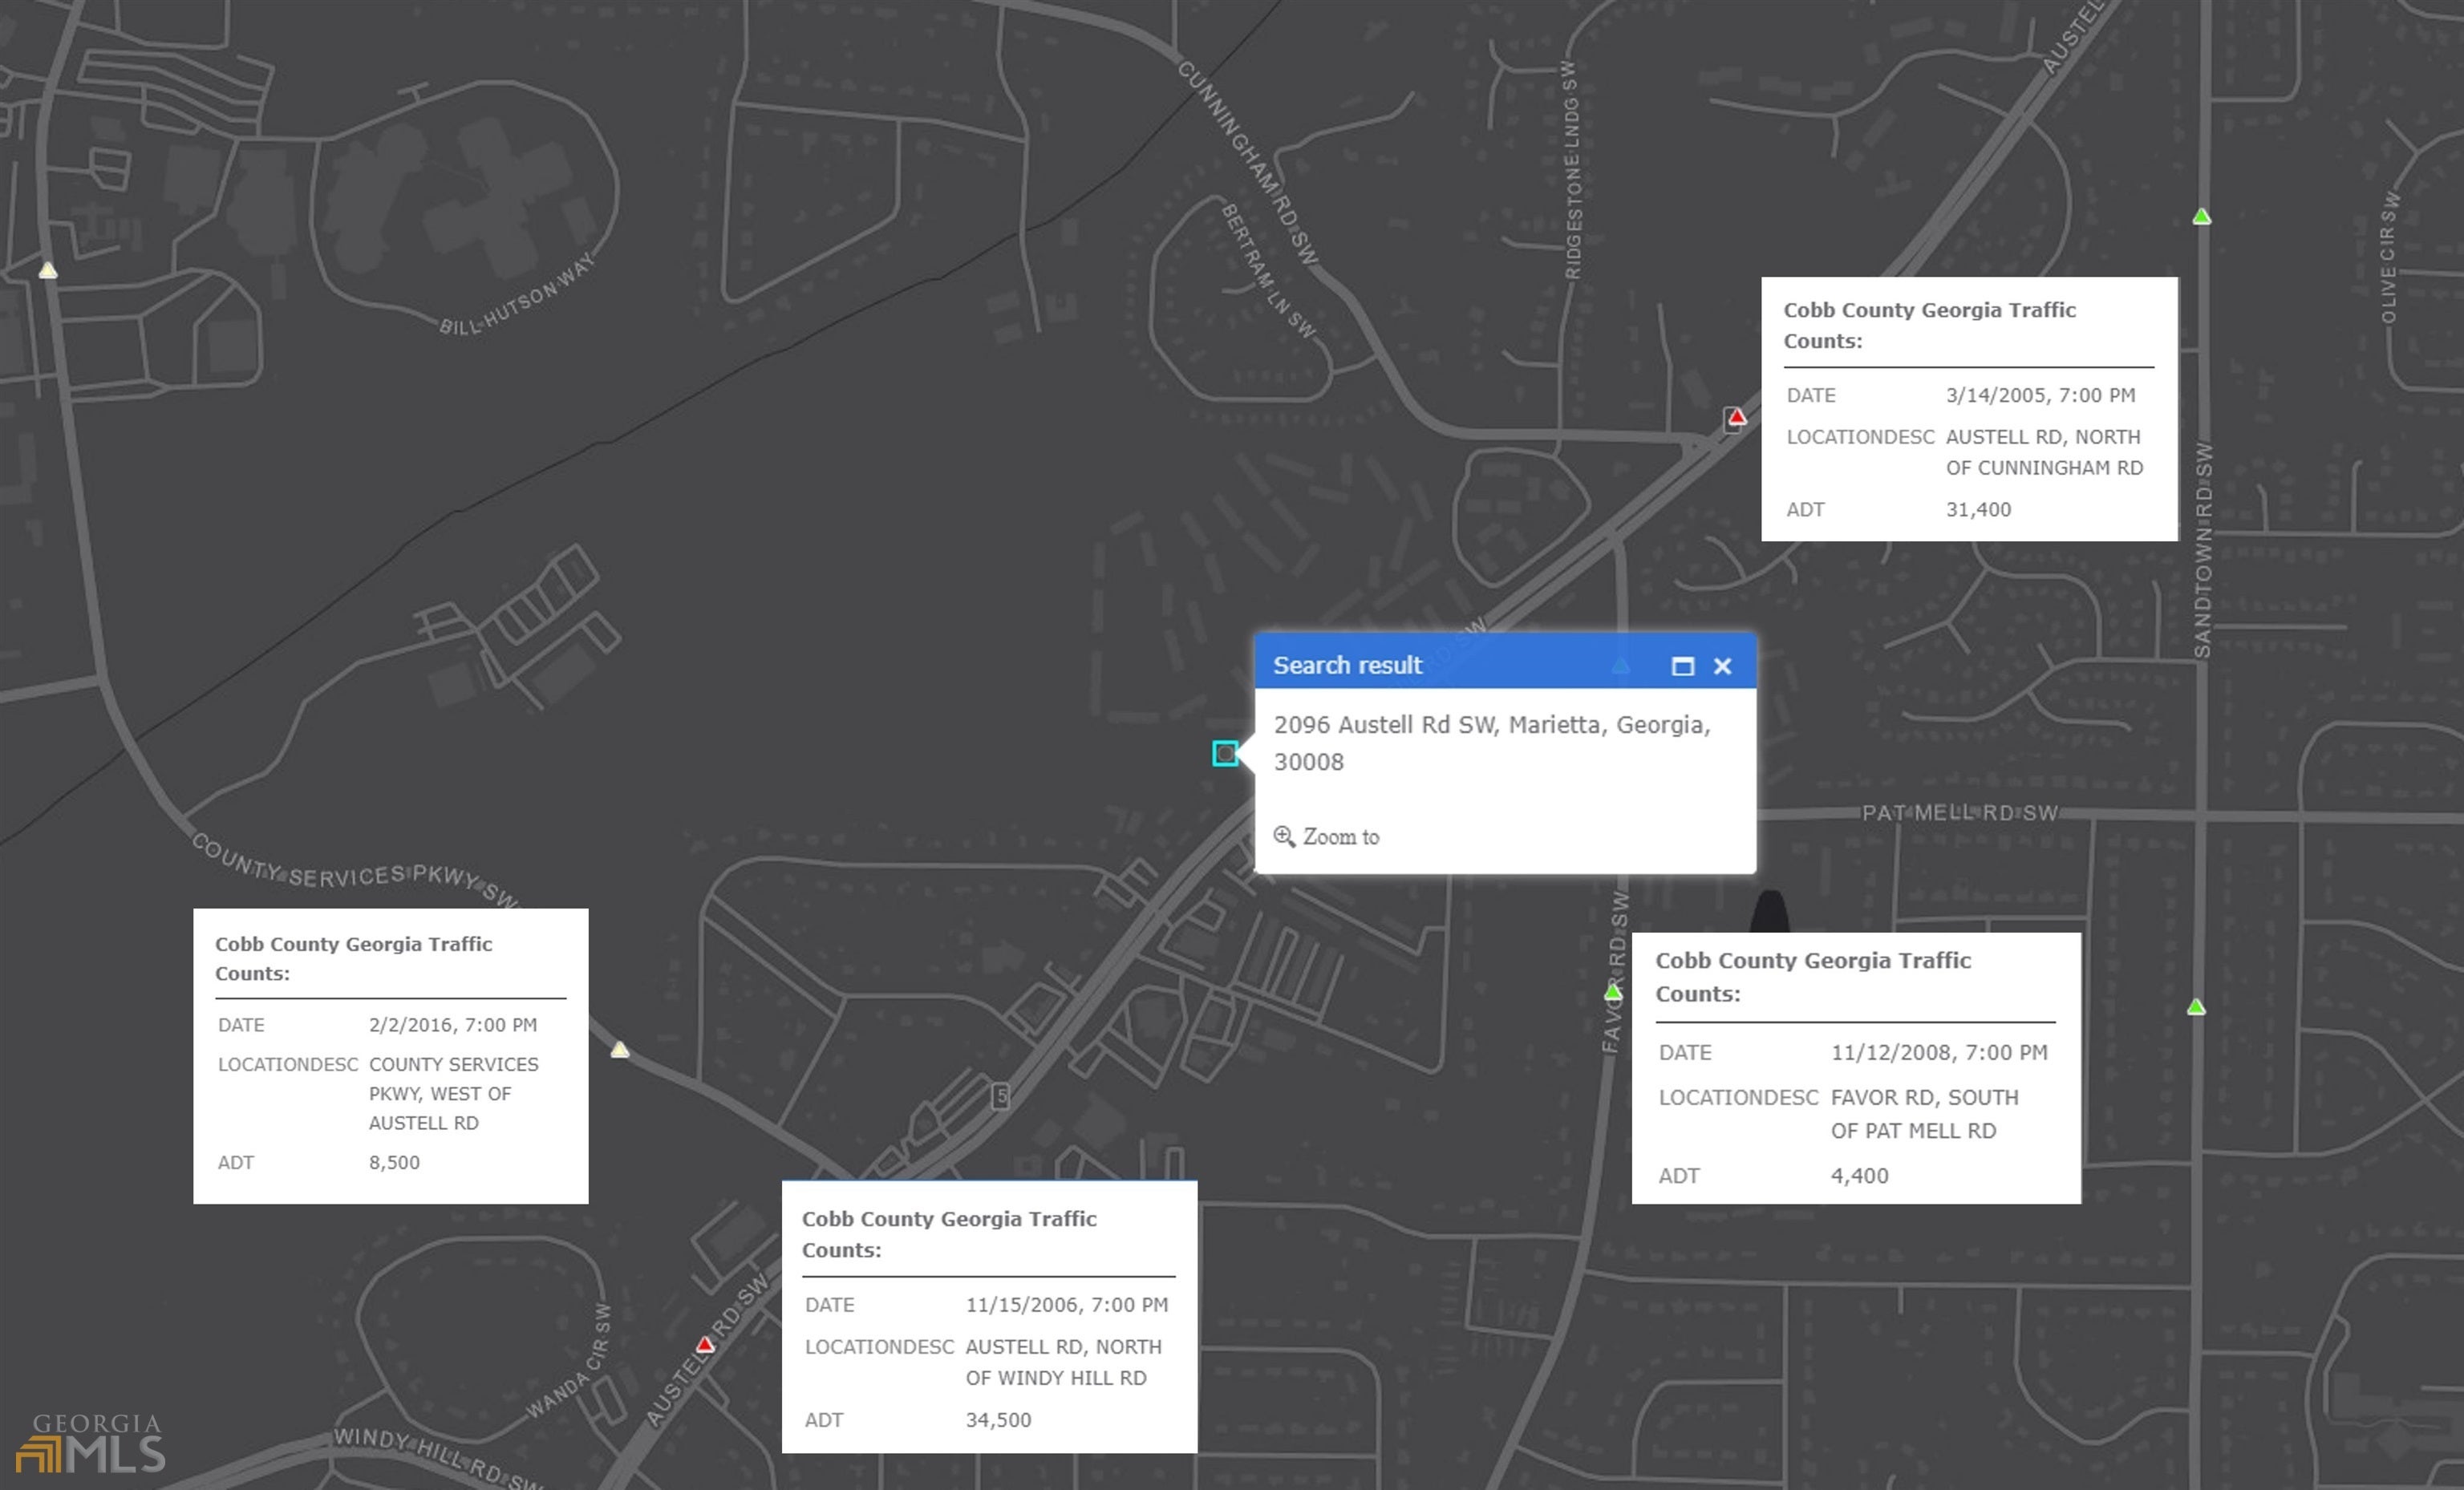Select the green triangle marker on Favor Rd
This screenshot has width=2464, height=1490.
1613,992
